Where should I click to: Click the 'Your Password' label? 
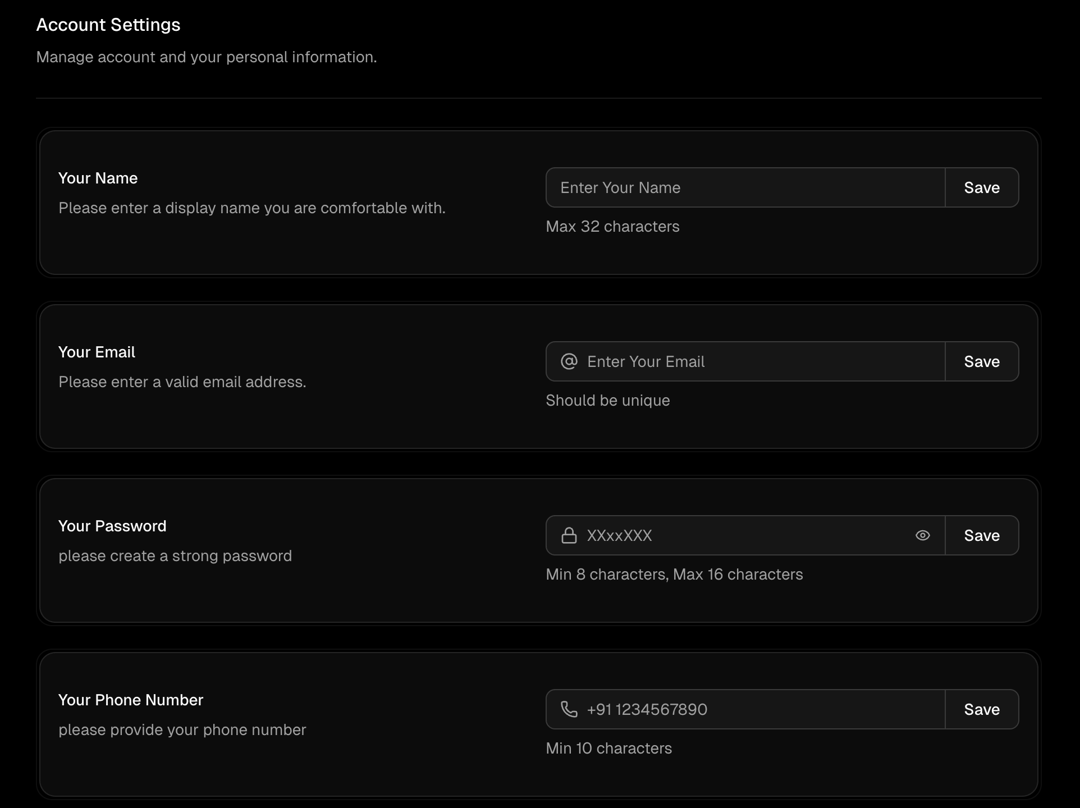pyautogui.click(x=112, y=526)
